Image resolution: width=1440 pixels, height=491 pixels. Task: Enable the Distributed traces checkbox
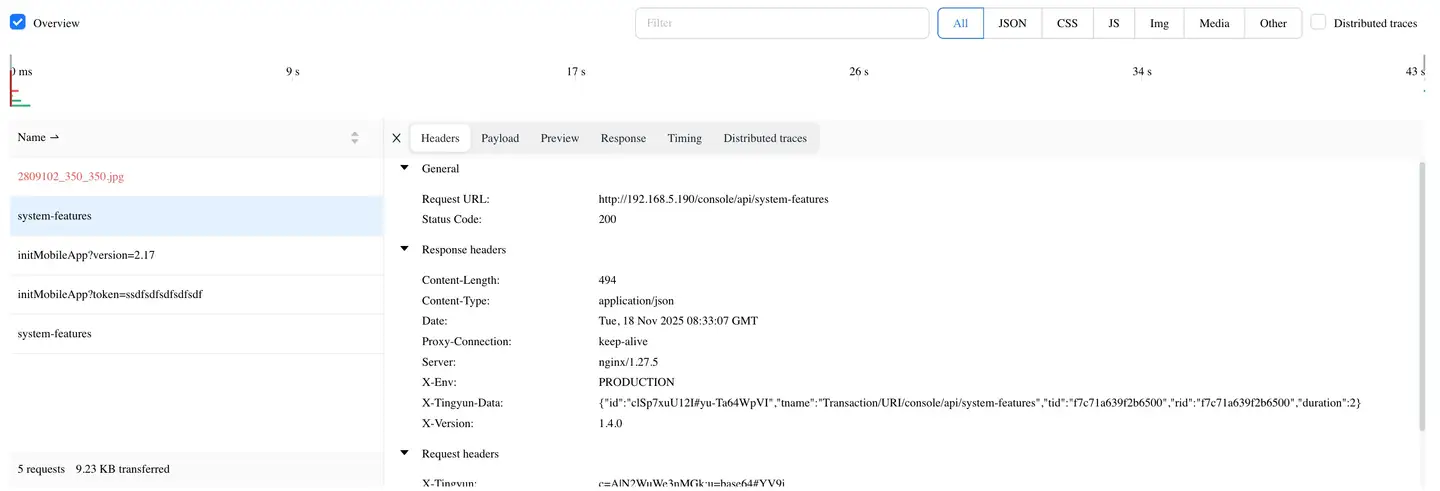1318,22
